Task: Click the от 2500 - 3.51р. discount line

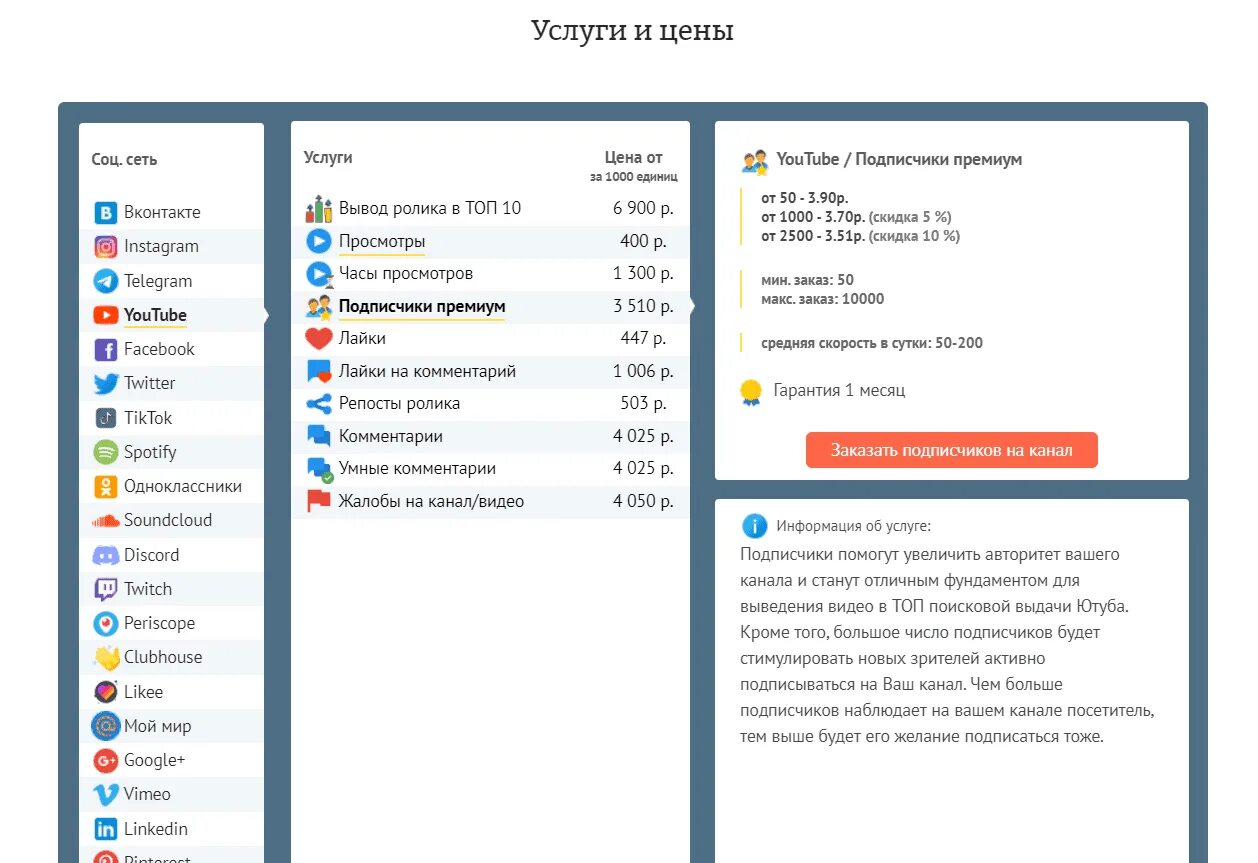Action: 860,236
